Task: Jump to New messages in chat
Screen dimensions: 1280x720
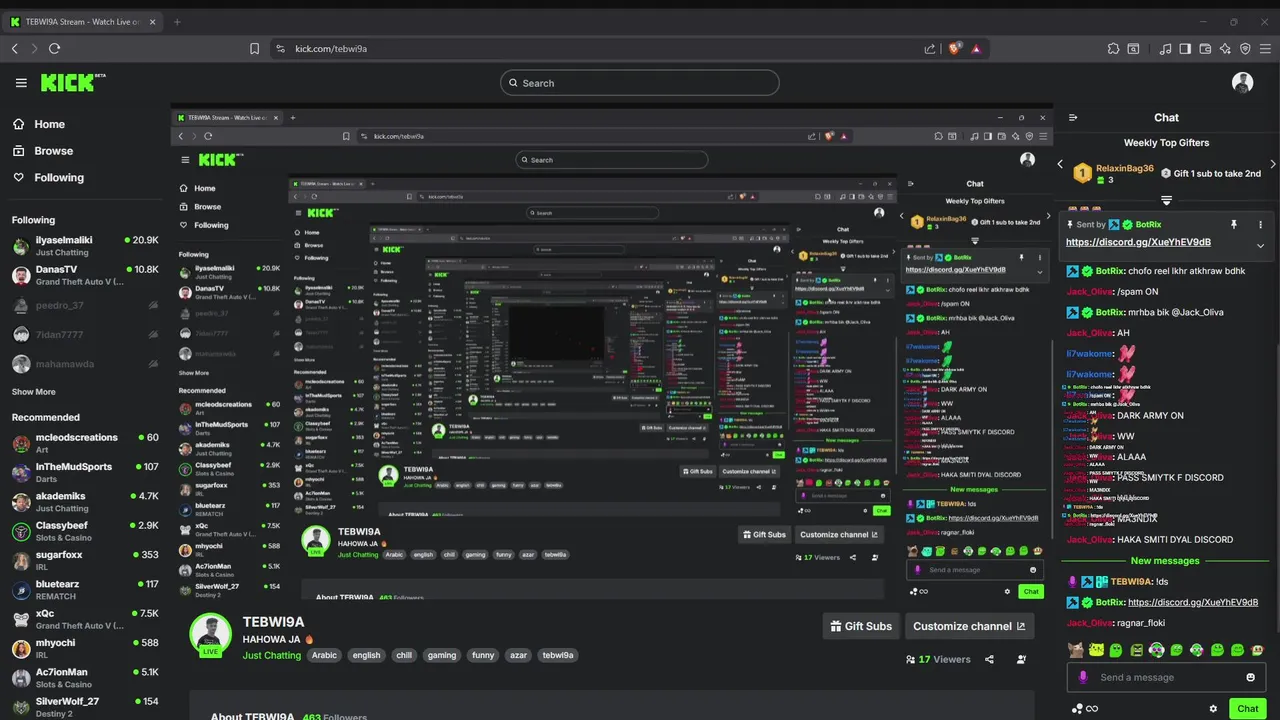Action: [1165, 561]
